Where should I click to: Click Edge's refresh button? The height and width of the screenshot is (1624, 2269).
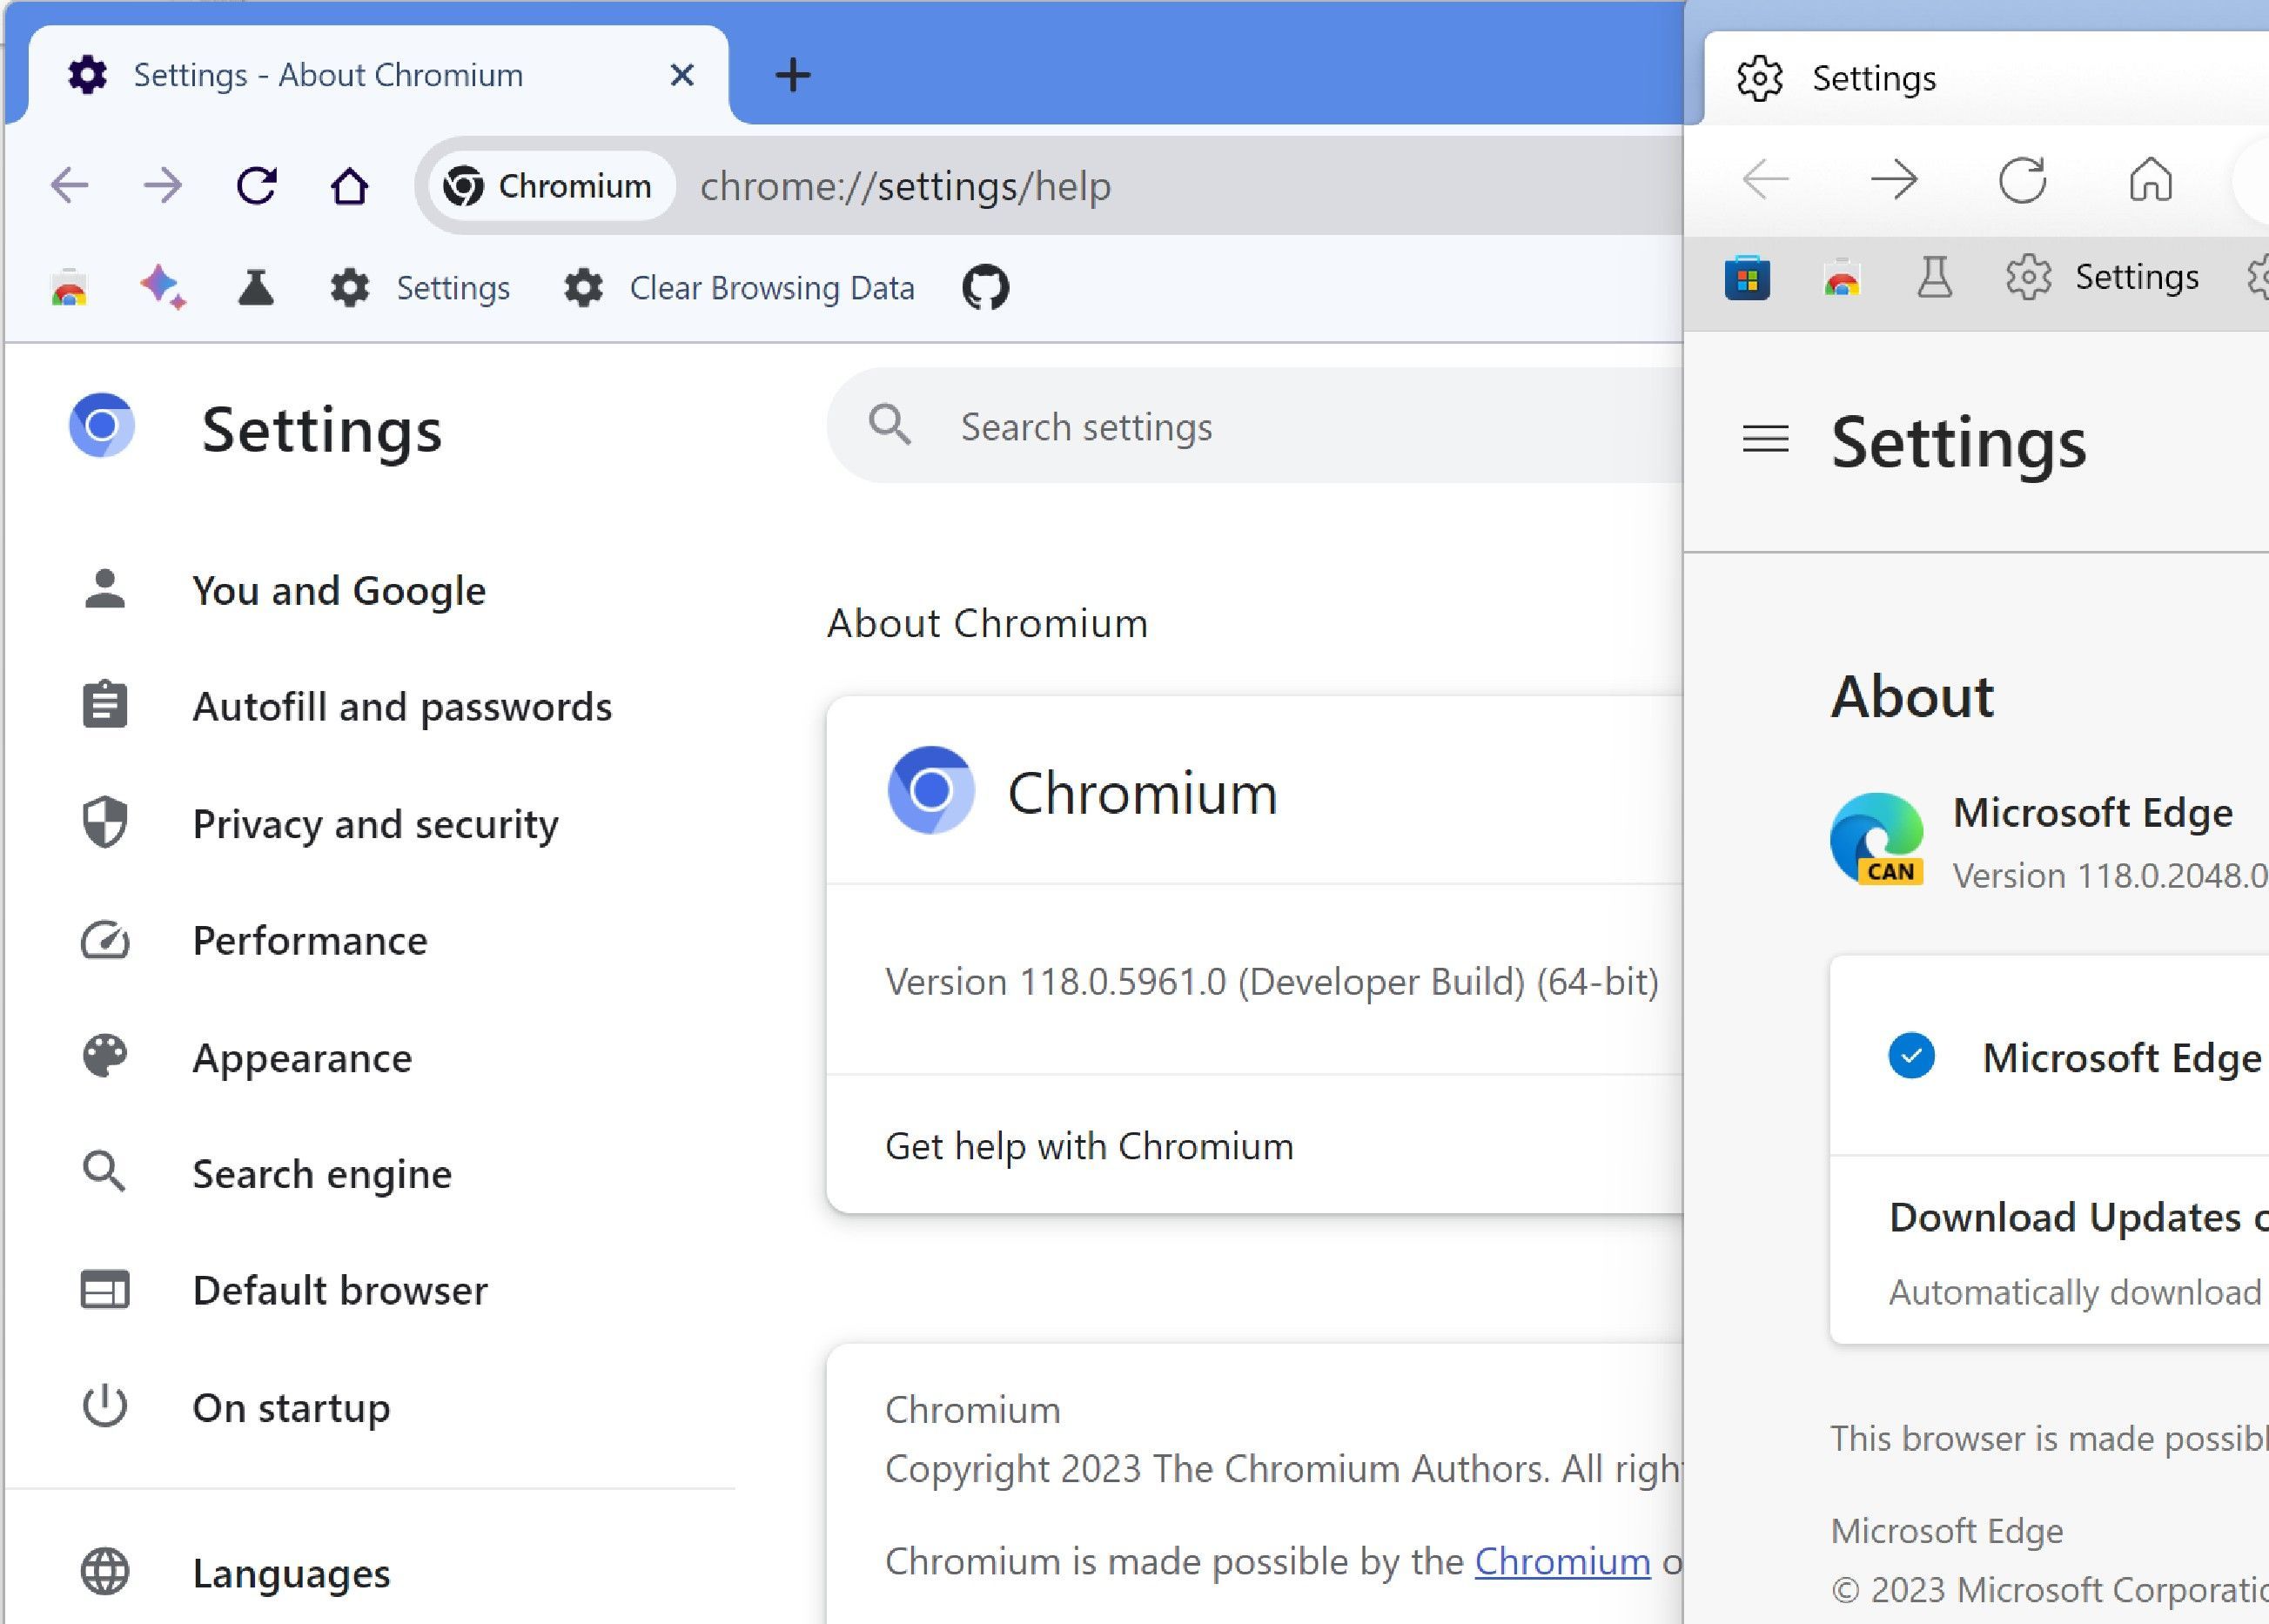[x=2022, y=181]
